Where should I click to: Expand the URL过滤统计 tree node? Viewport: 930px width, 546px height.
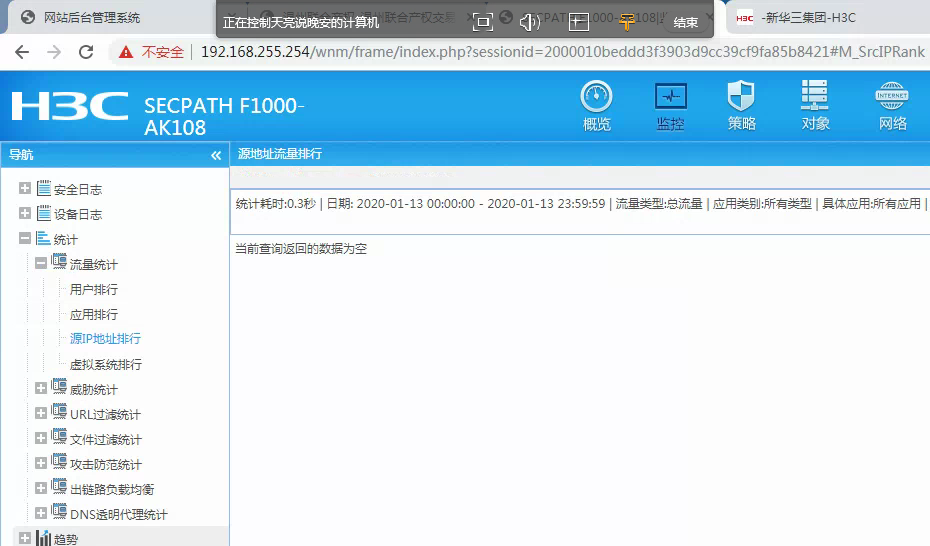[x=40, y=413]
